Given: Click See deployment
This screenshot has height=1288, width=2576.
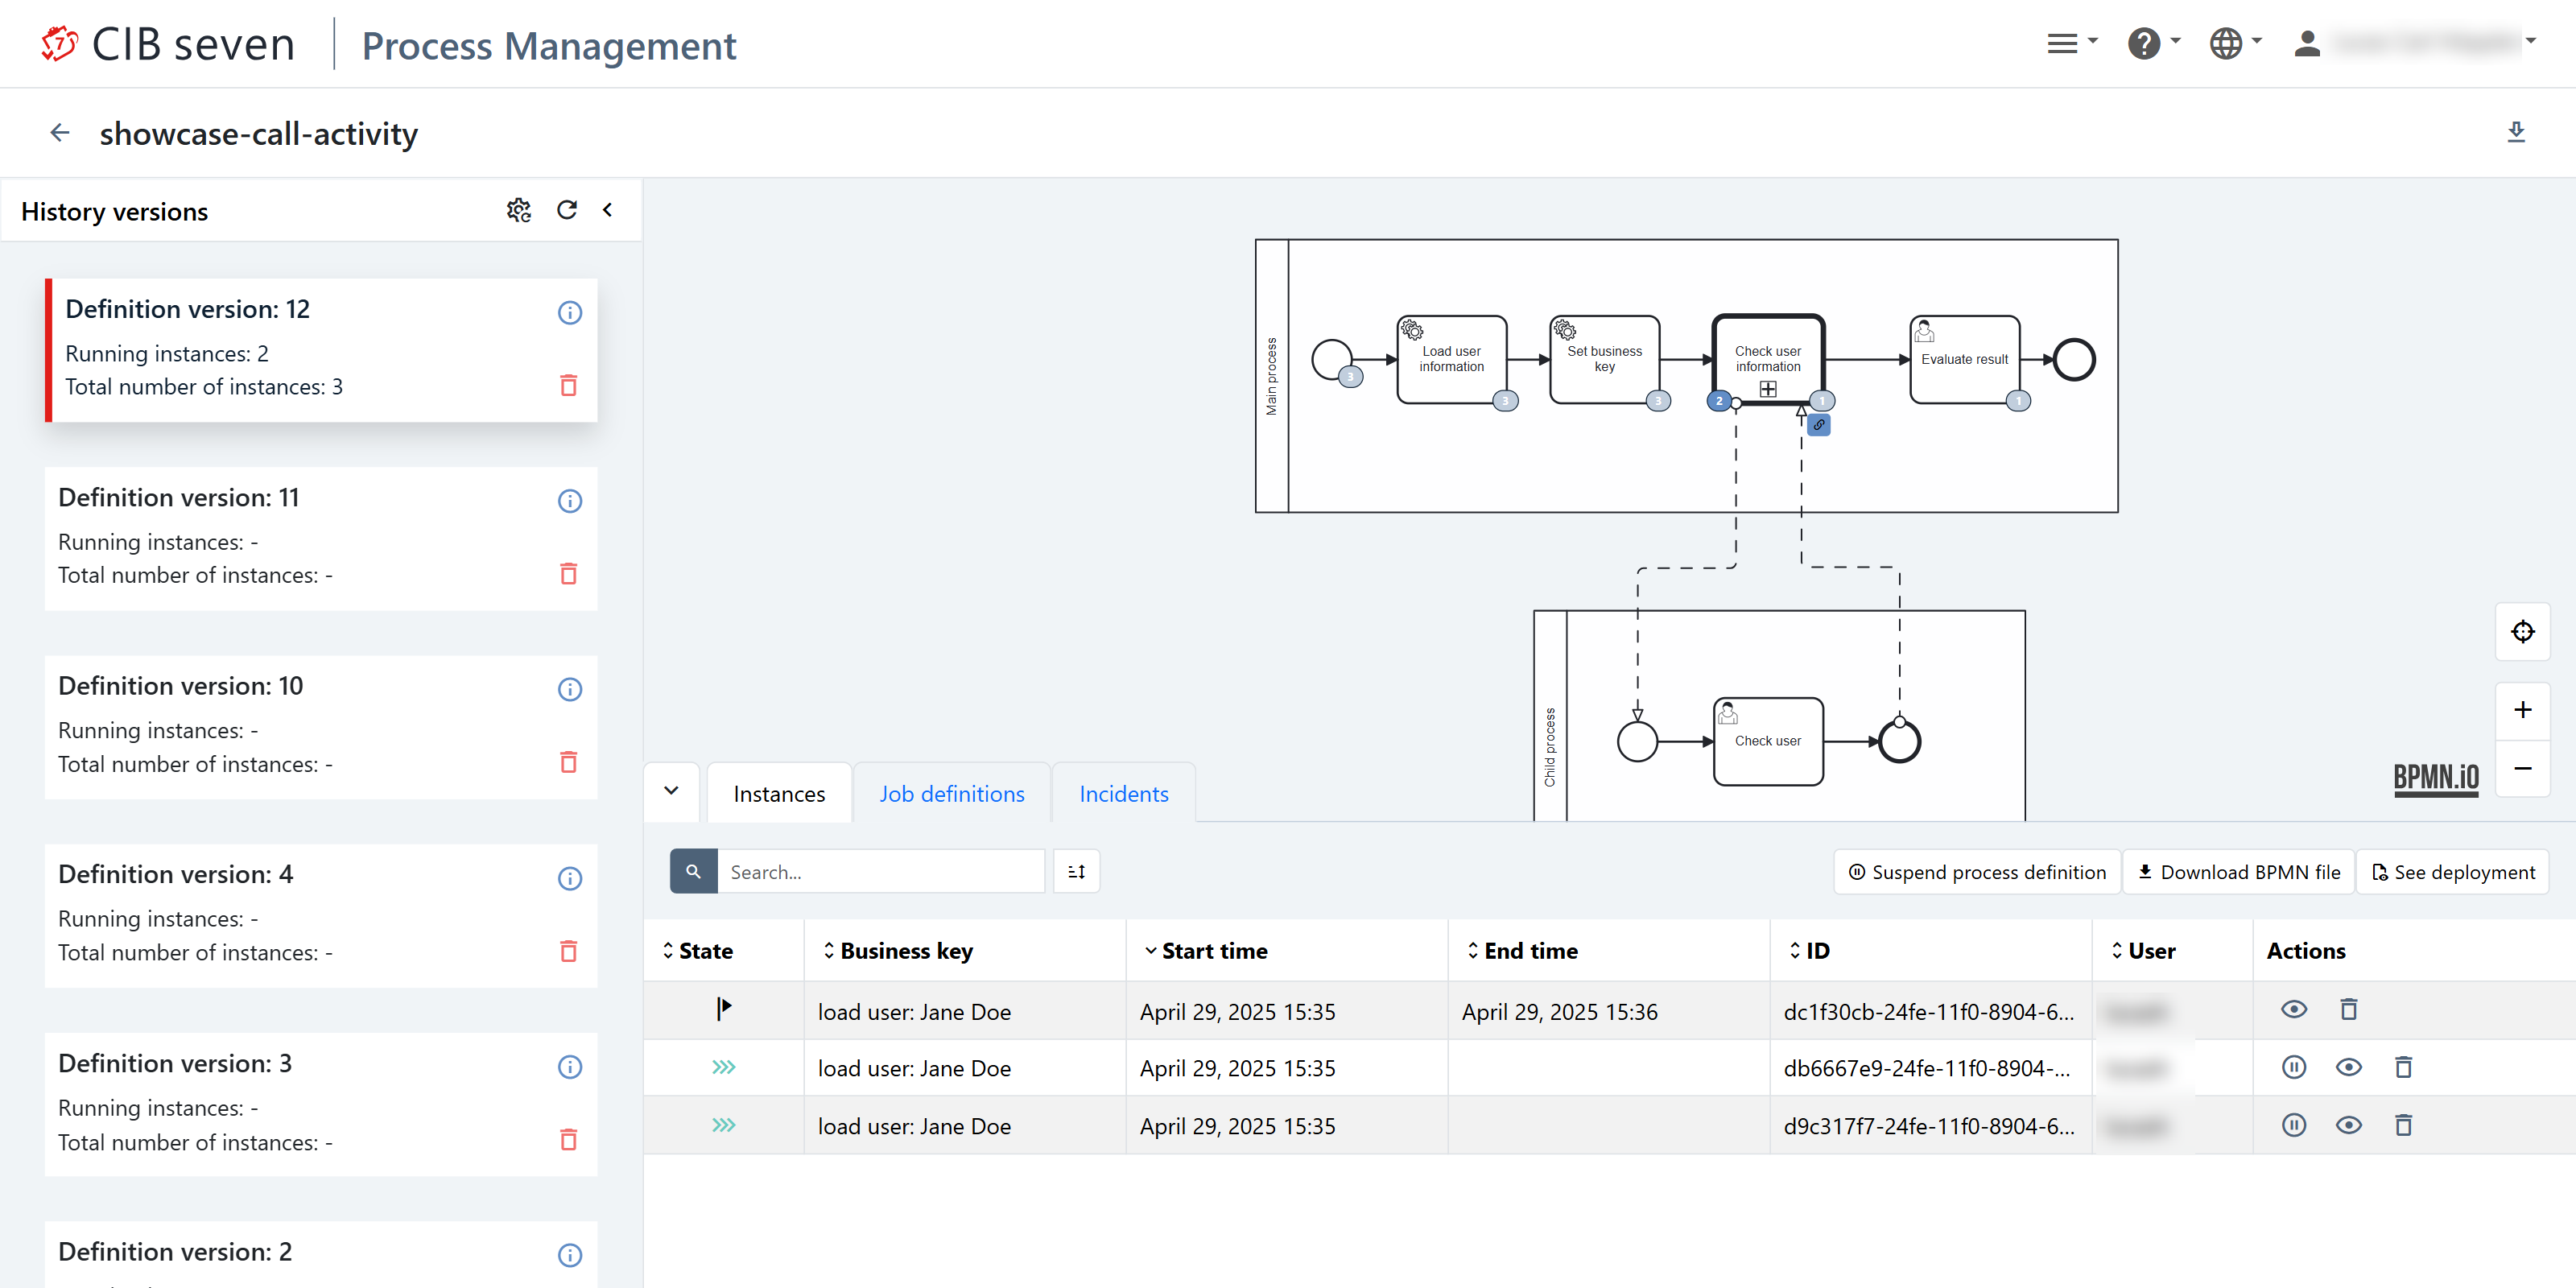Looking at the screenshot, I should click(x=2453, y=872).
